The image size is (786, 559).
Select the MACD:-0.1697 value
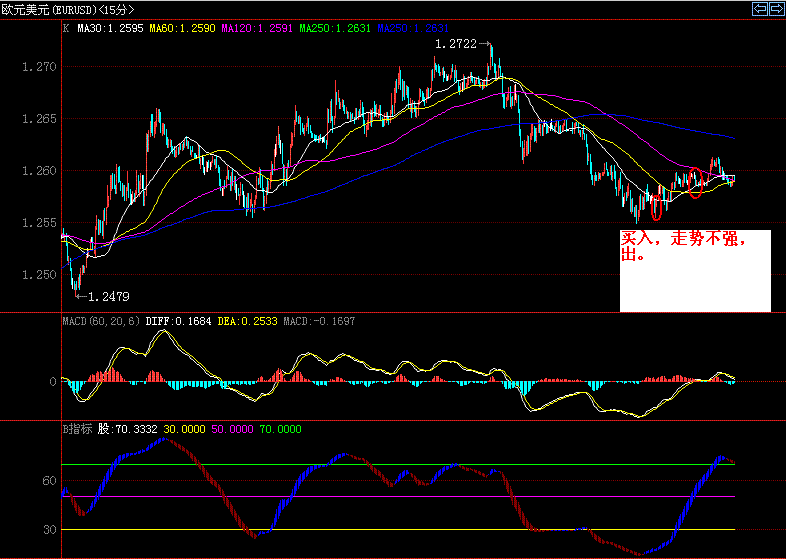(319, 321)
